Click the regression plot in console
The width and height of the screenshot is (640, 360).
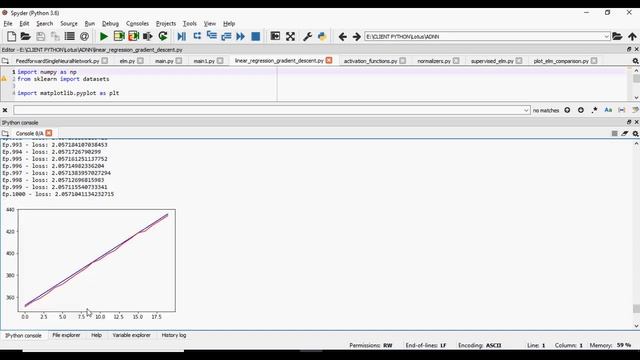90,263
